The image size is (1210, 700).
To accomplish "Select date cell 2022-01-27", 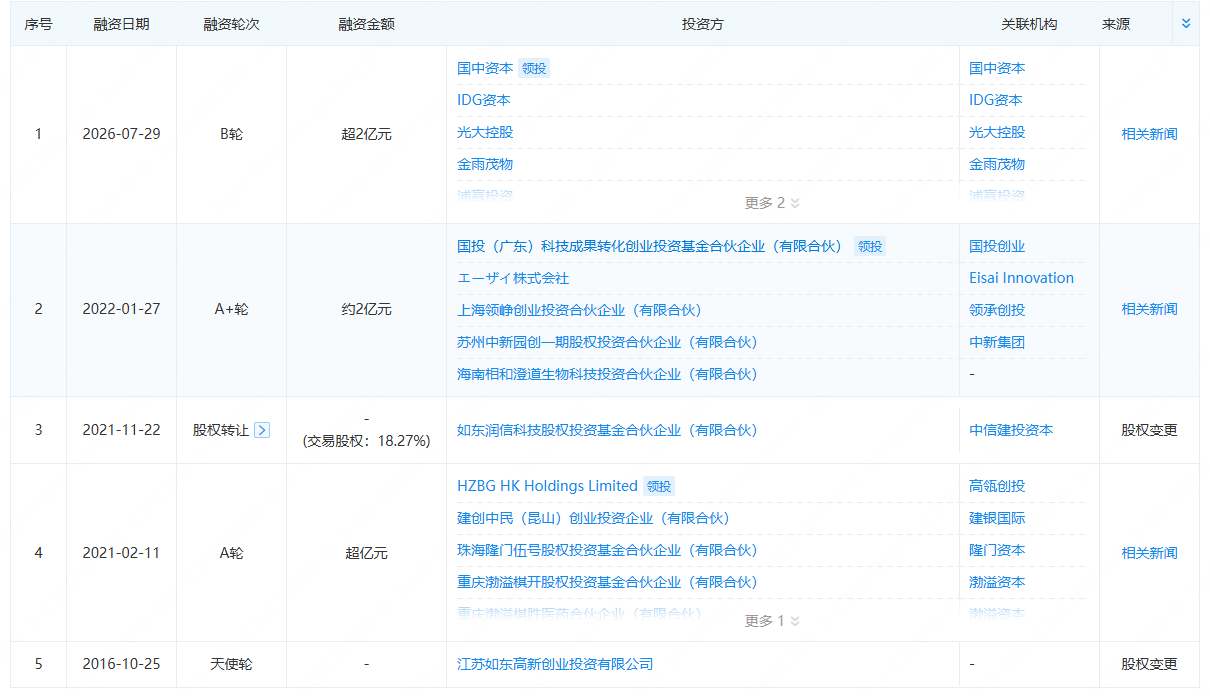I will coord(121,309).
